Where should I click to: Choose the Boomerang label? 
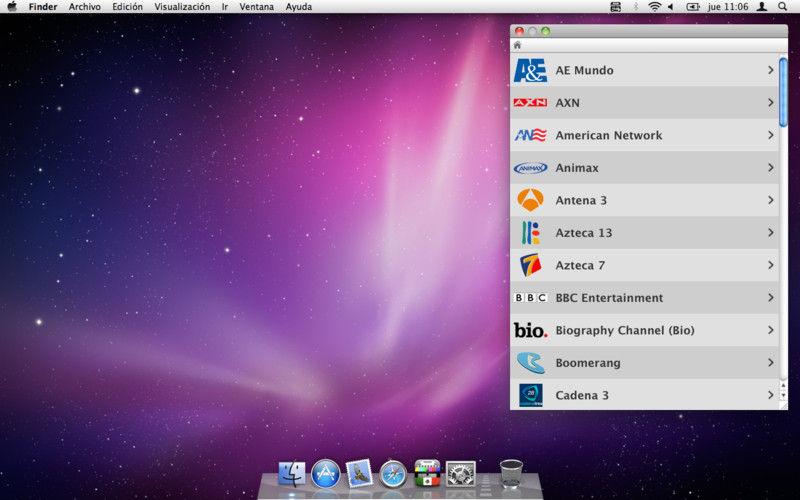tap(588, 363)
